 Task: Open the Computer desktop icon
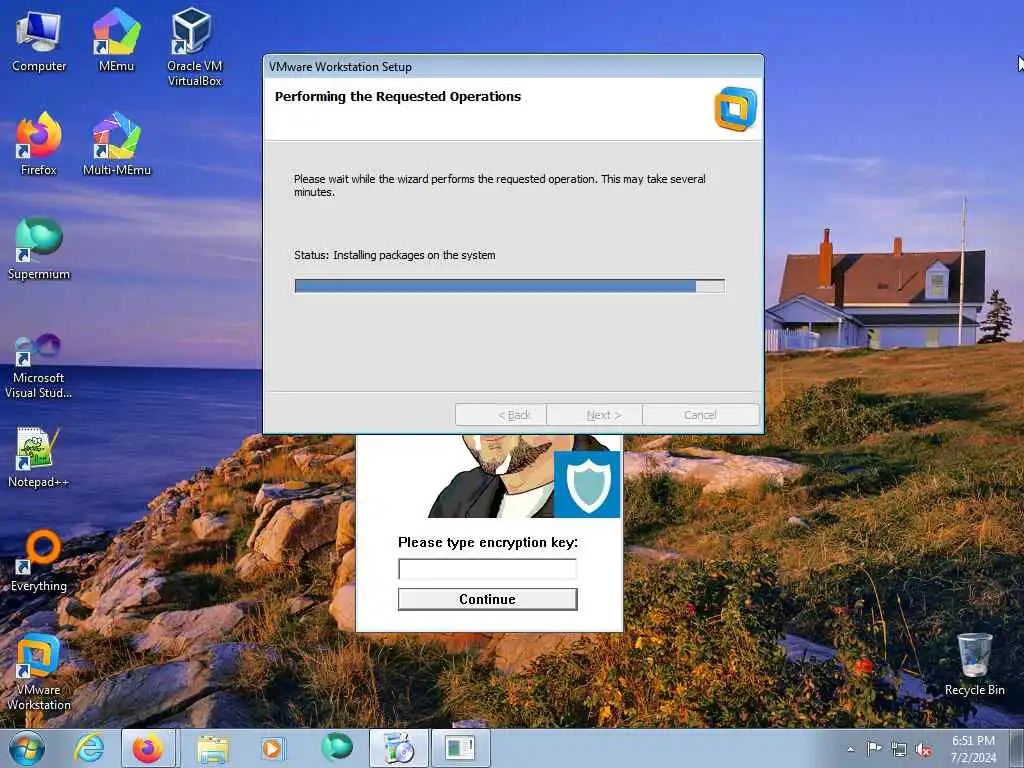pos(39,42)
